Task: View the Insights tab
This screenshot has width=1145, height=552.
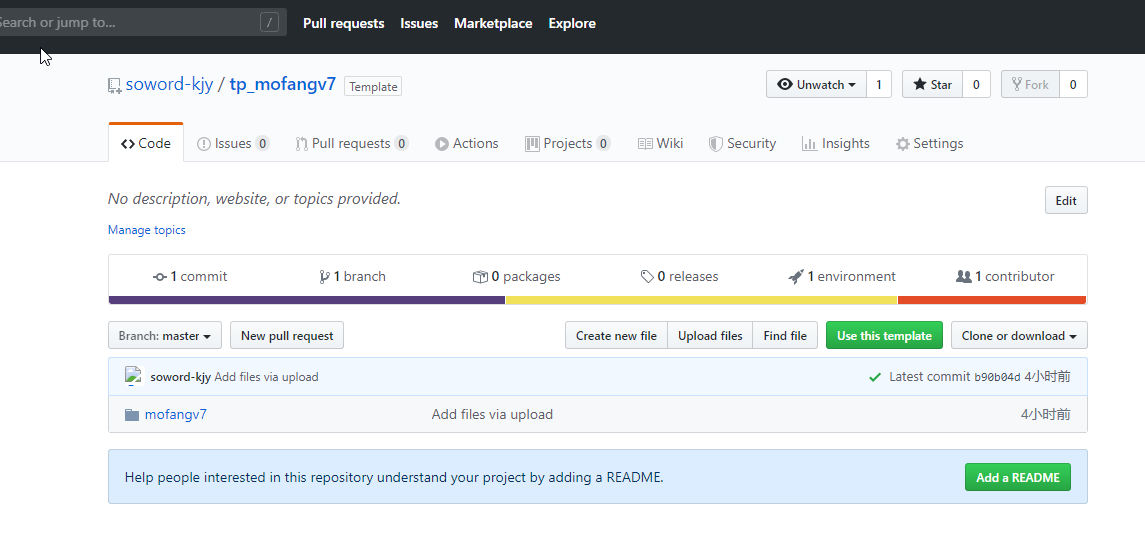Action: coord(835,144)
